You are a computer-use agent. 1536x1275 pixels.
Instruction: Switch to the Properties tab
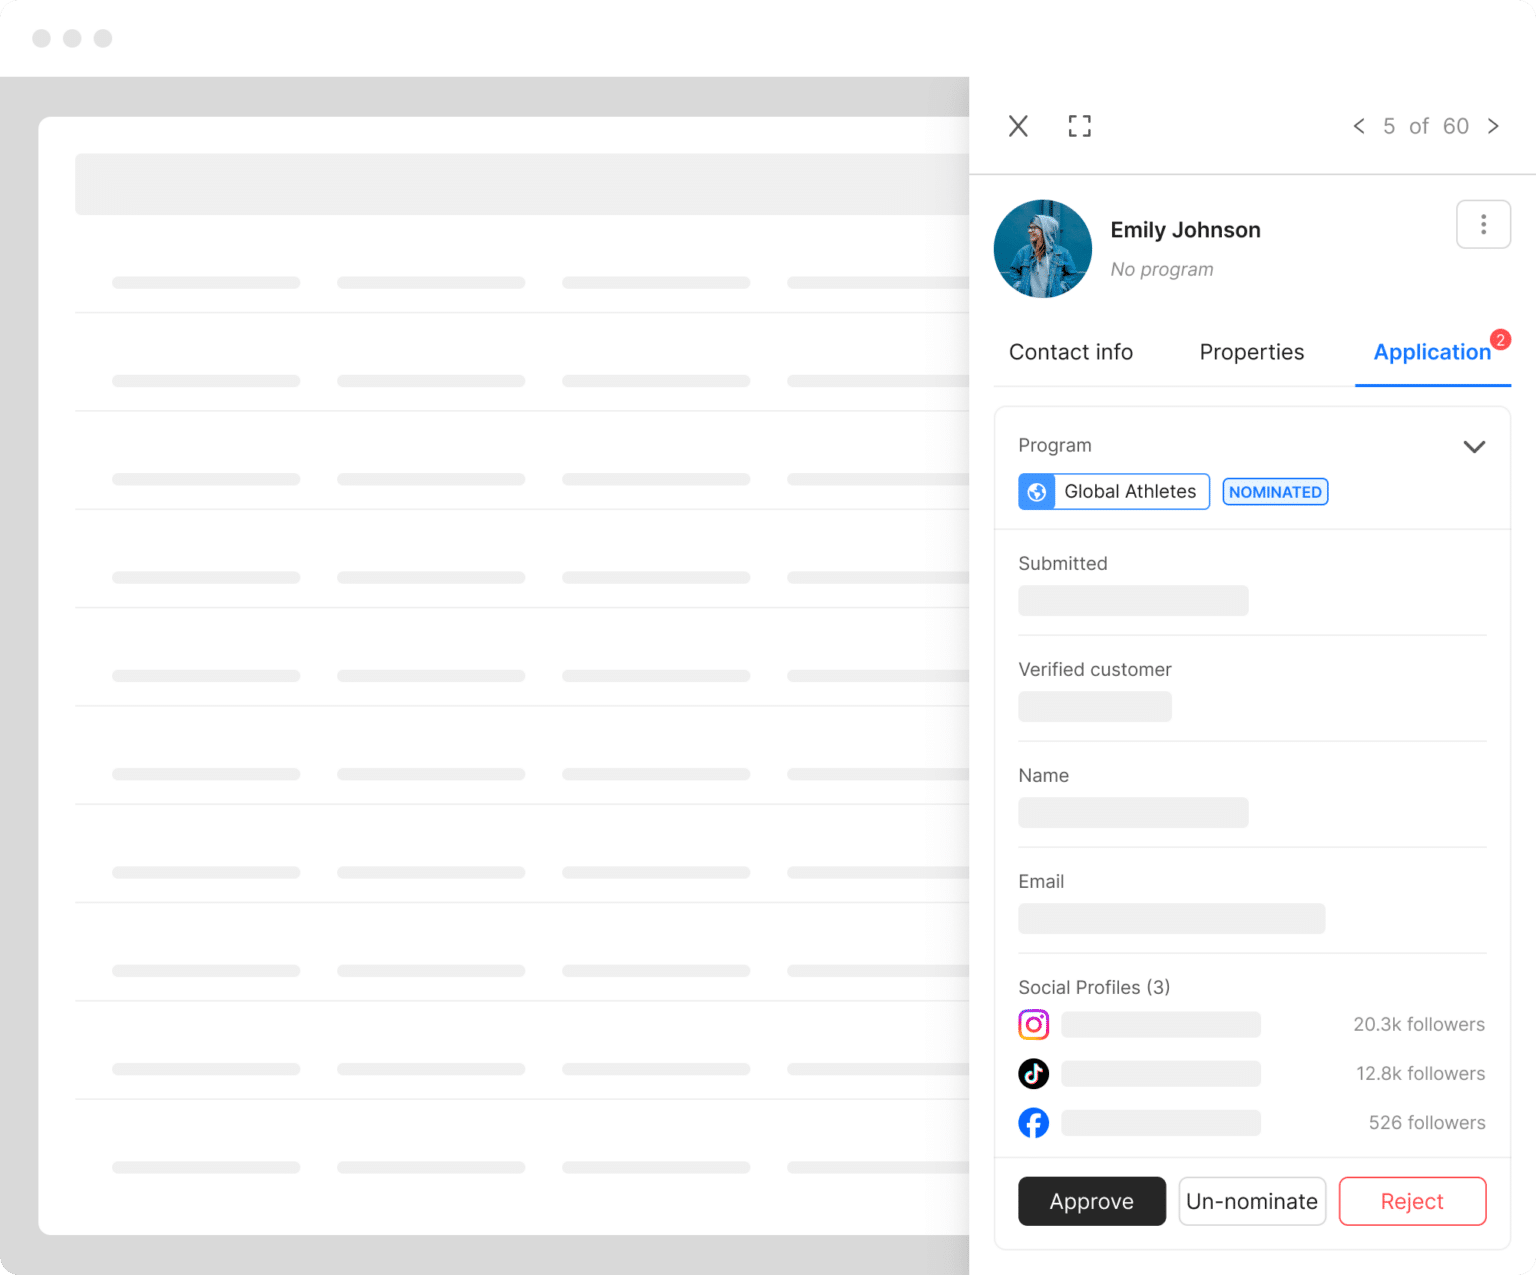[x=1251, y=352]
